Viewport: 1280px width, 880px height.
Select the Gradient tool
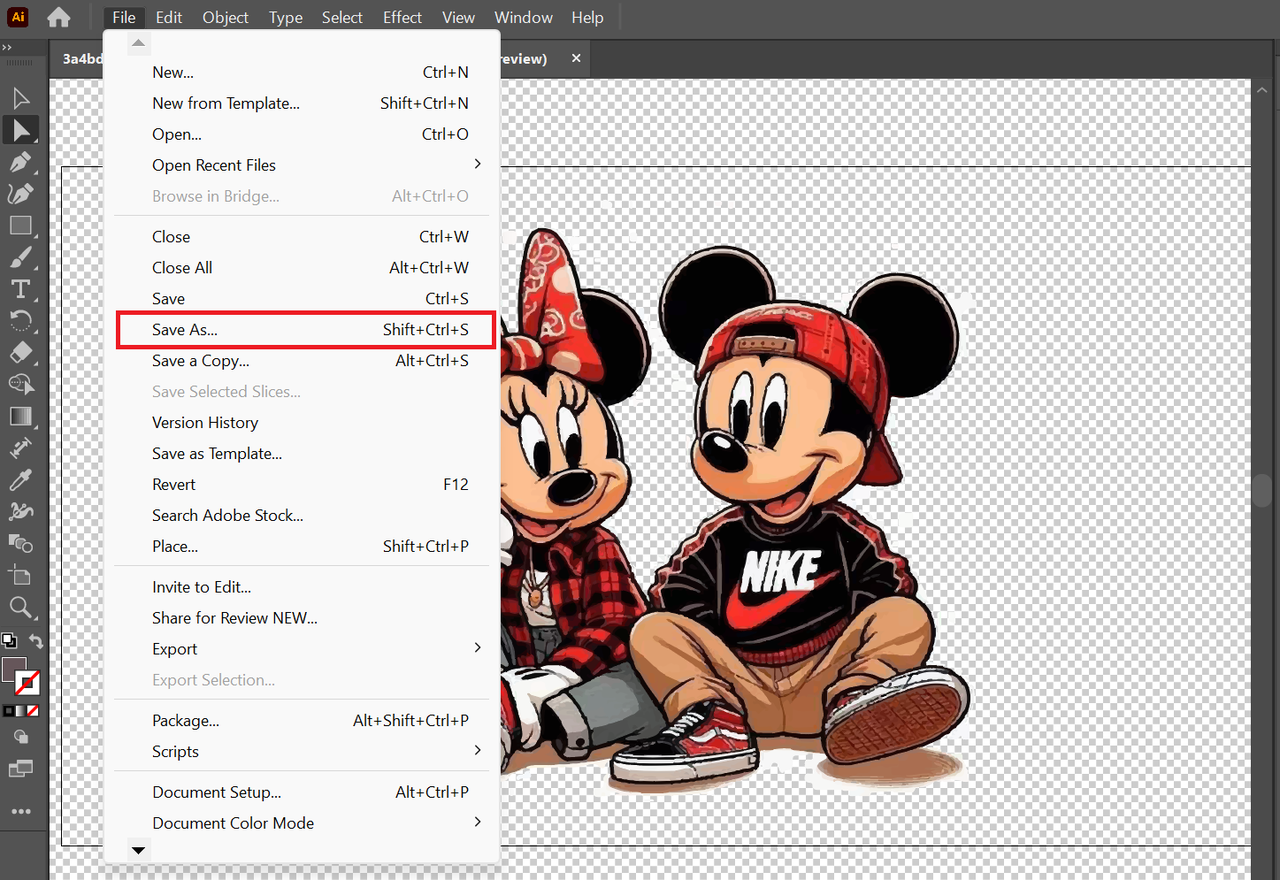(x=20, y=416)
